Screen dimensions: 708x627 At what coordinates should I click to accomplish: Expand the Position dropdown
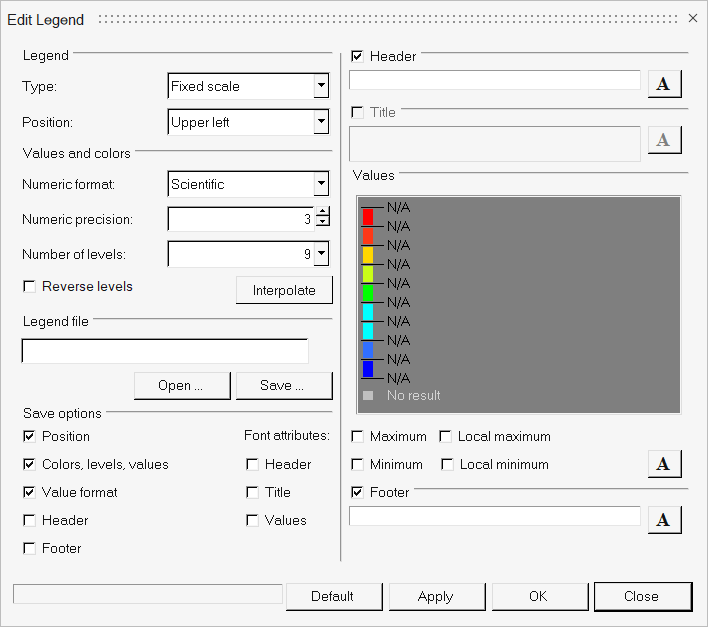pyautogui.click(x=321, y=122)
